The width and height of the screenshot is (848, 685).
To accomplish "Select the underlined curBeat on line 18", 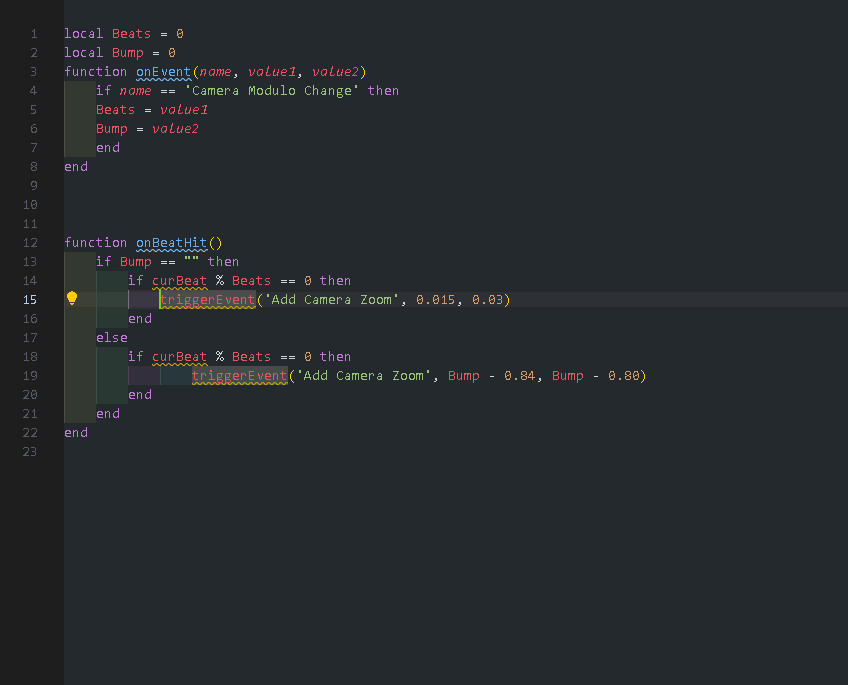I will [179, 356].
